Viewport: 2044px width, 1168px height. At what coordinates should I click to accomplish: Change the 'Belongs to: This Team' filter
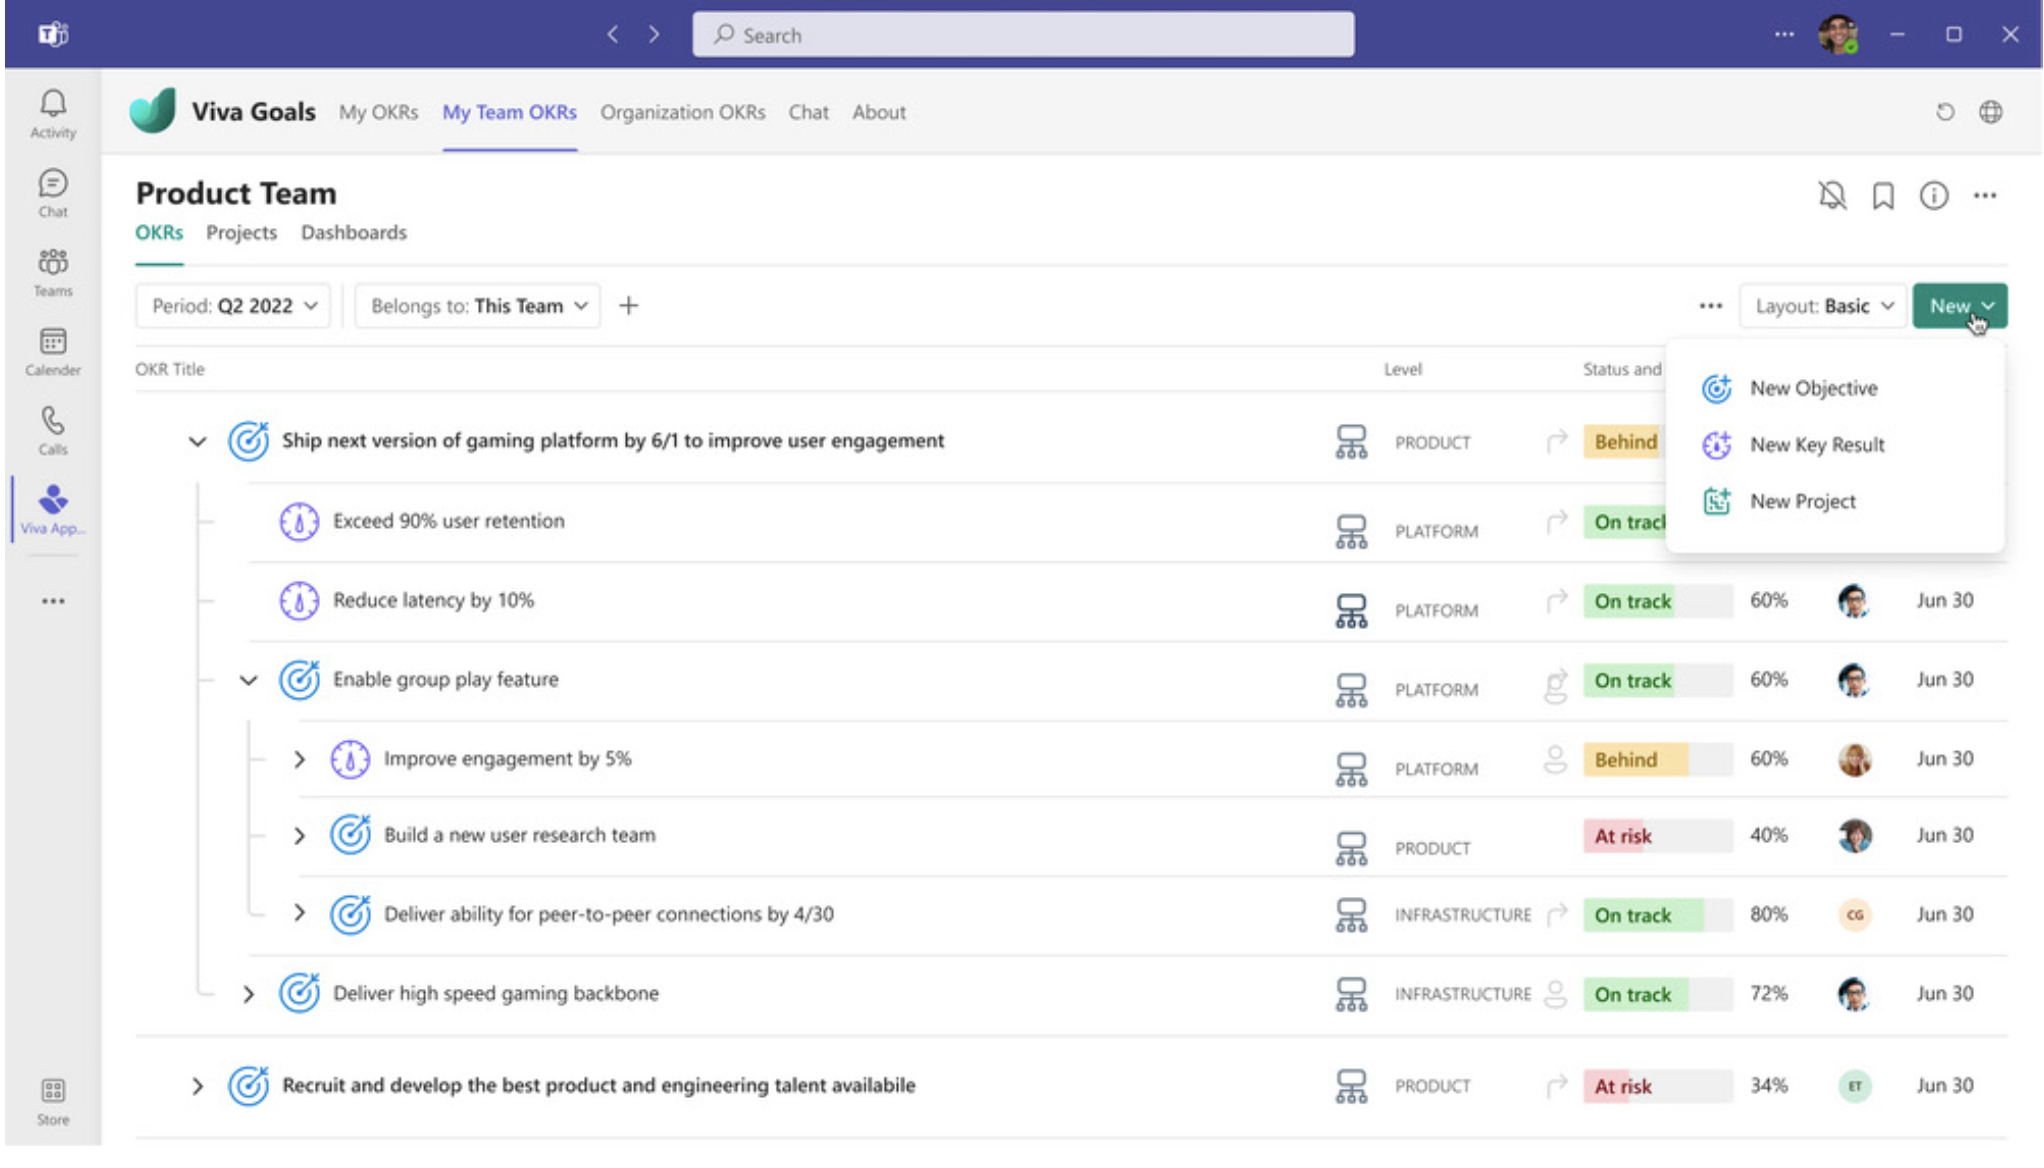[x=476, y=305]
